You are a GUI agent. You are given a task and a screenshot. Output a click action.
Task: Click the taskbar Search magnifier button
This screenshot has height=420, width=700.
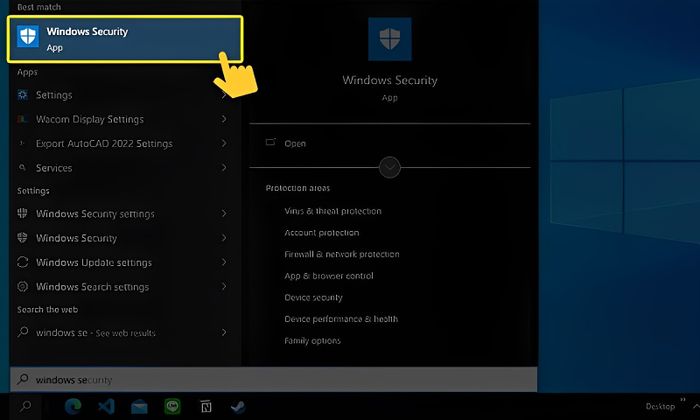pos(26,407)
